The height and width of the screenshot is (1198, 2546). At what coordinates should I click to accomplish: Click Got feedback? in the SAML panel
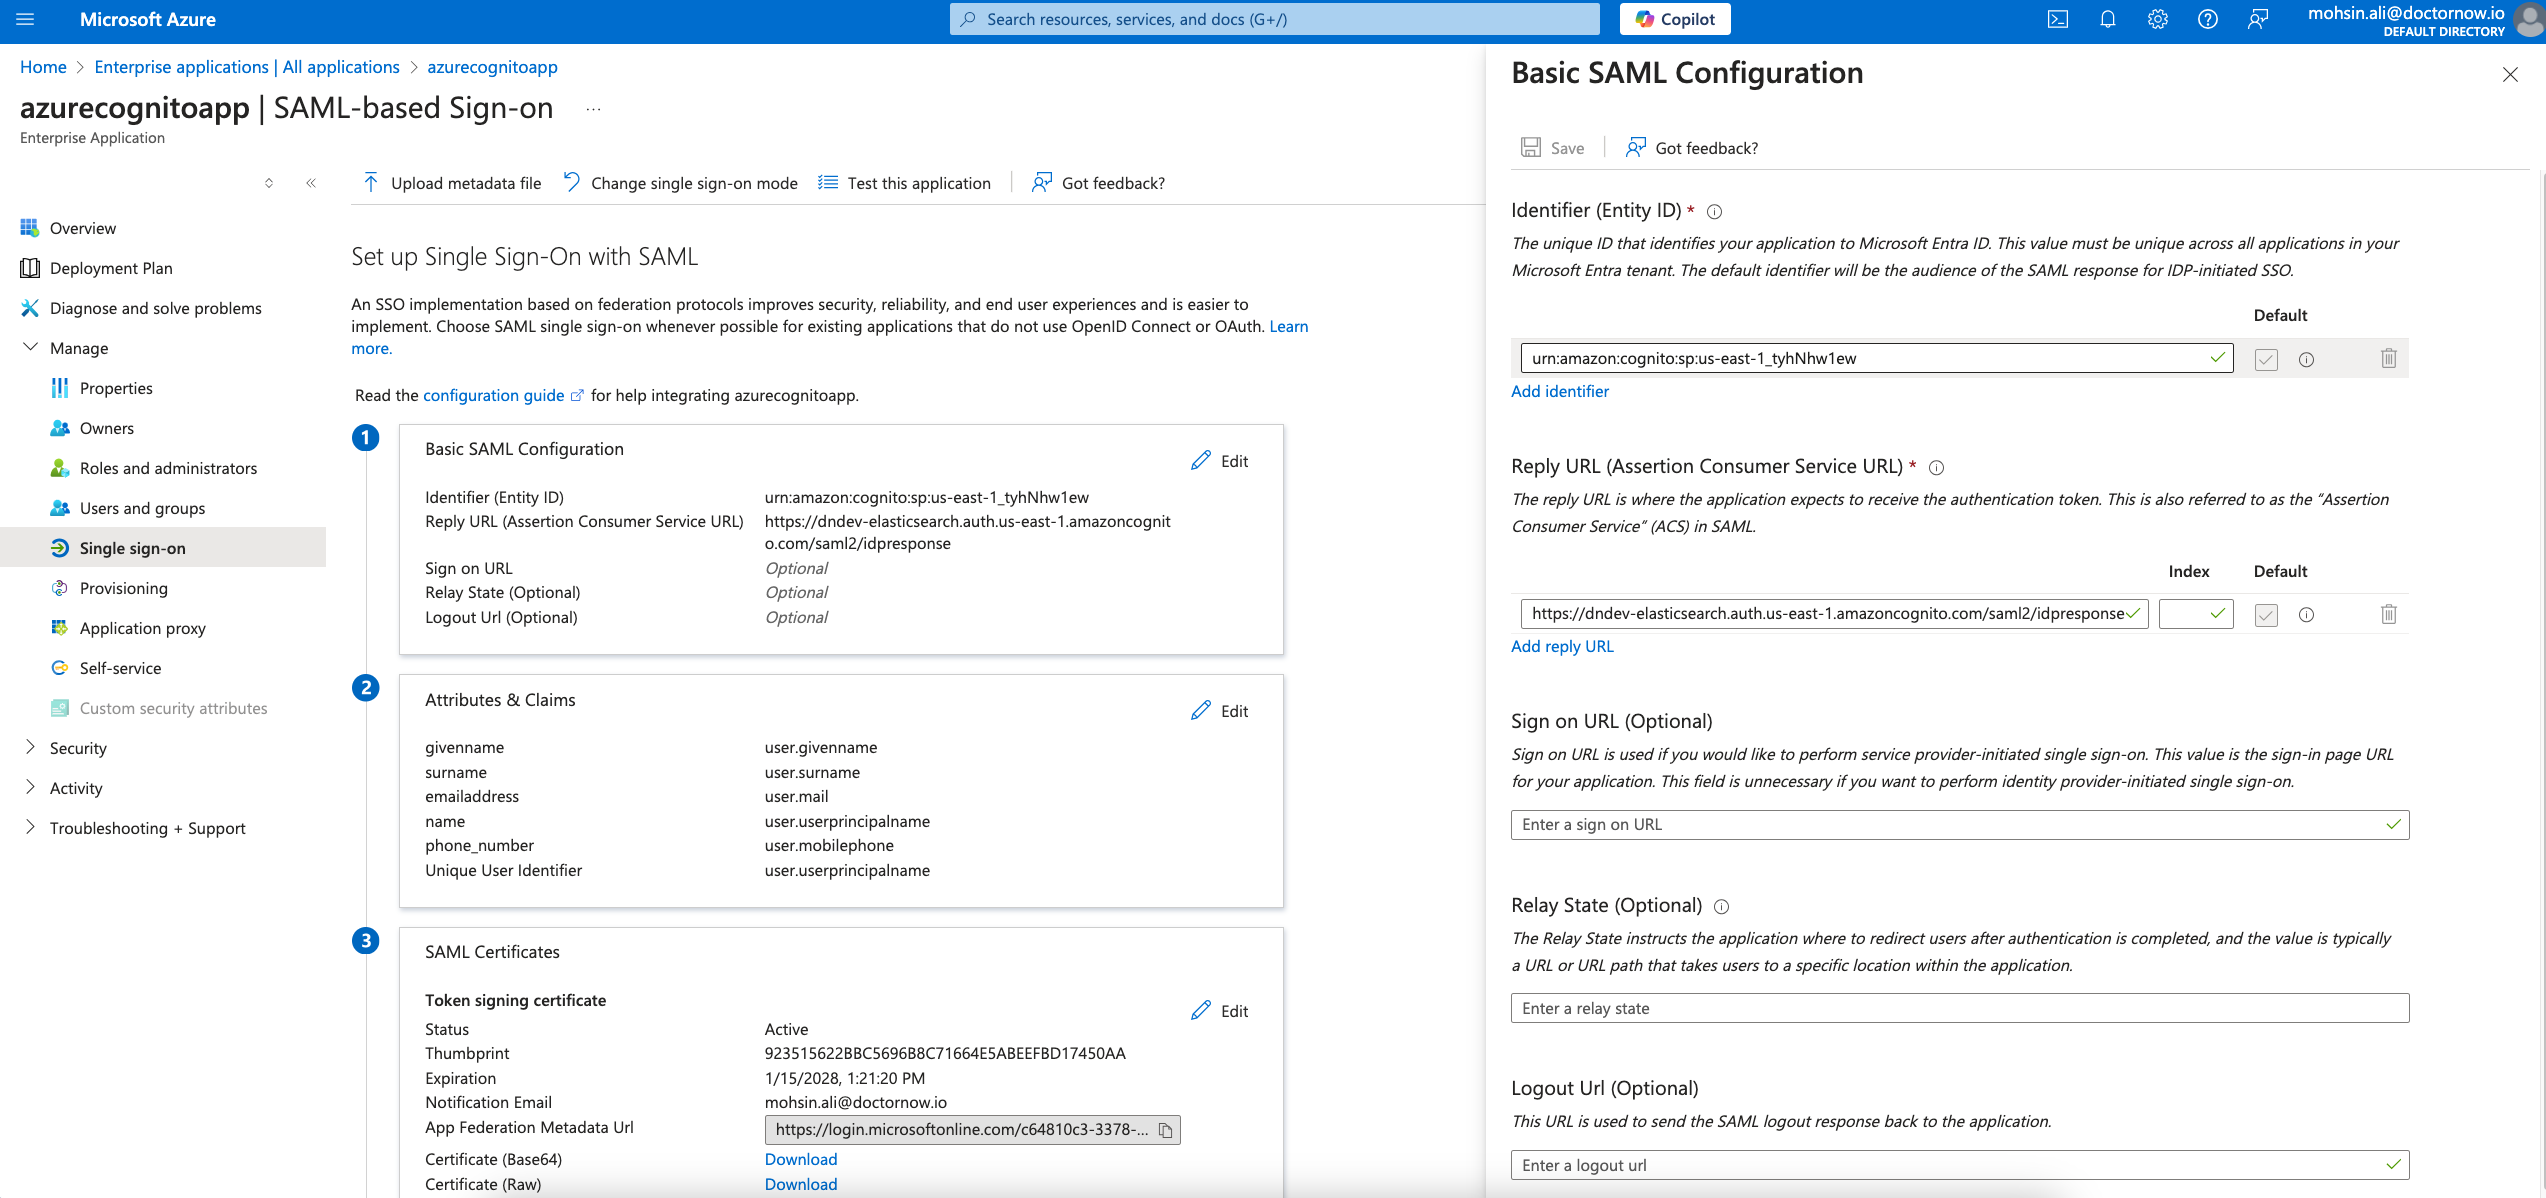click(1692, 148)
